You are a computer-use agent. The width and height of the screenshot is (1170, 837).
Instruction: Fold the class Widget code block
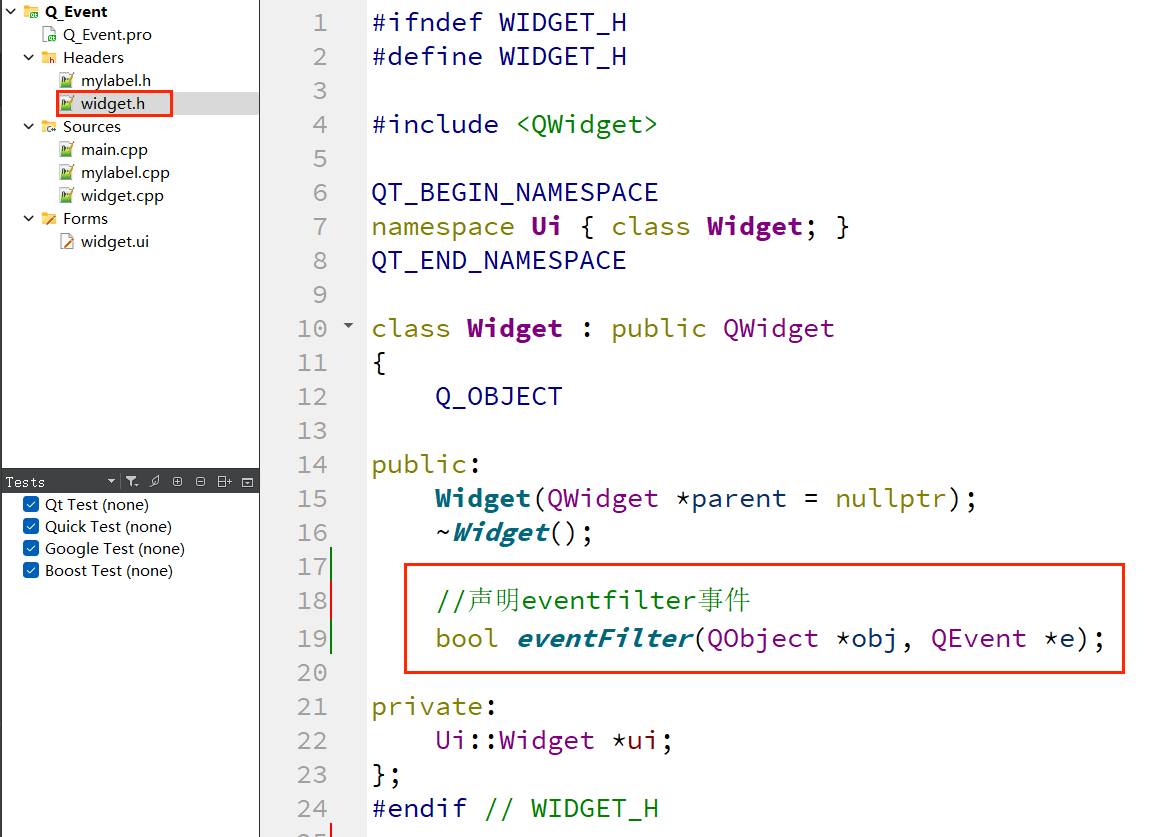pos(348,326)
